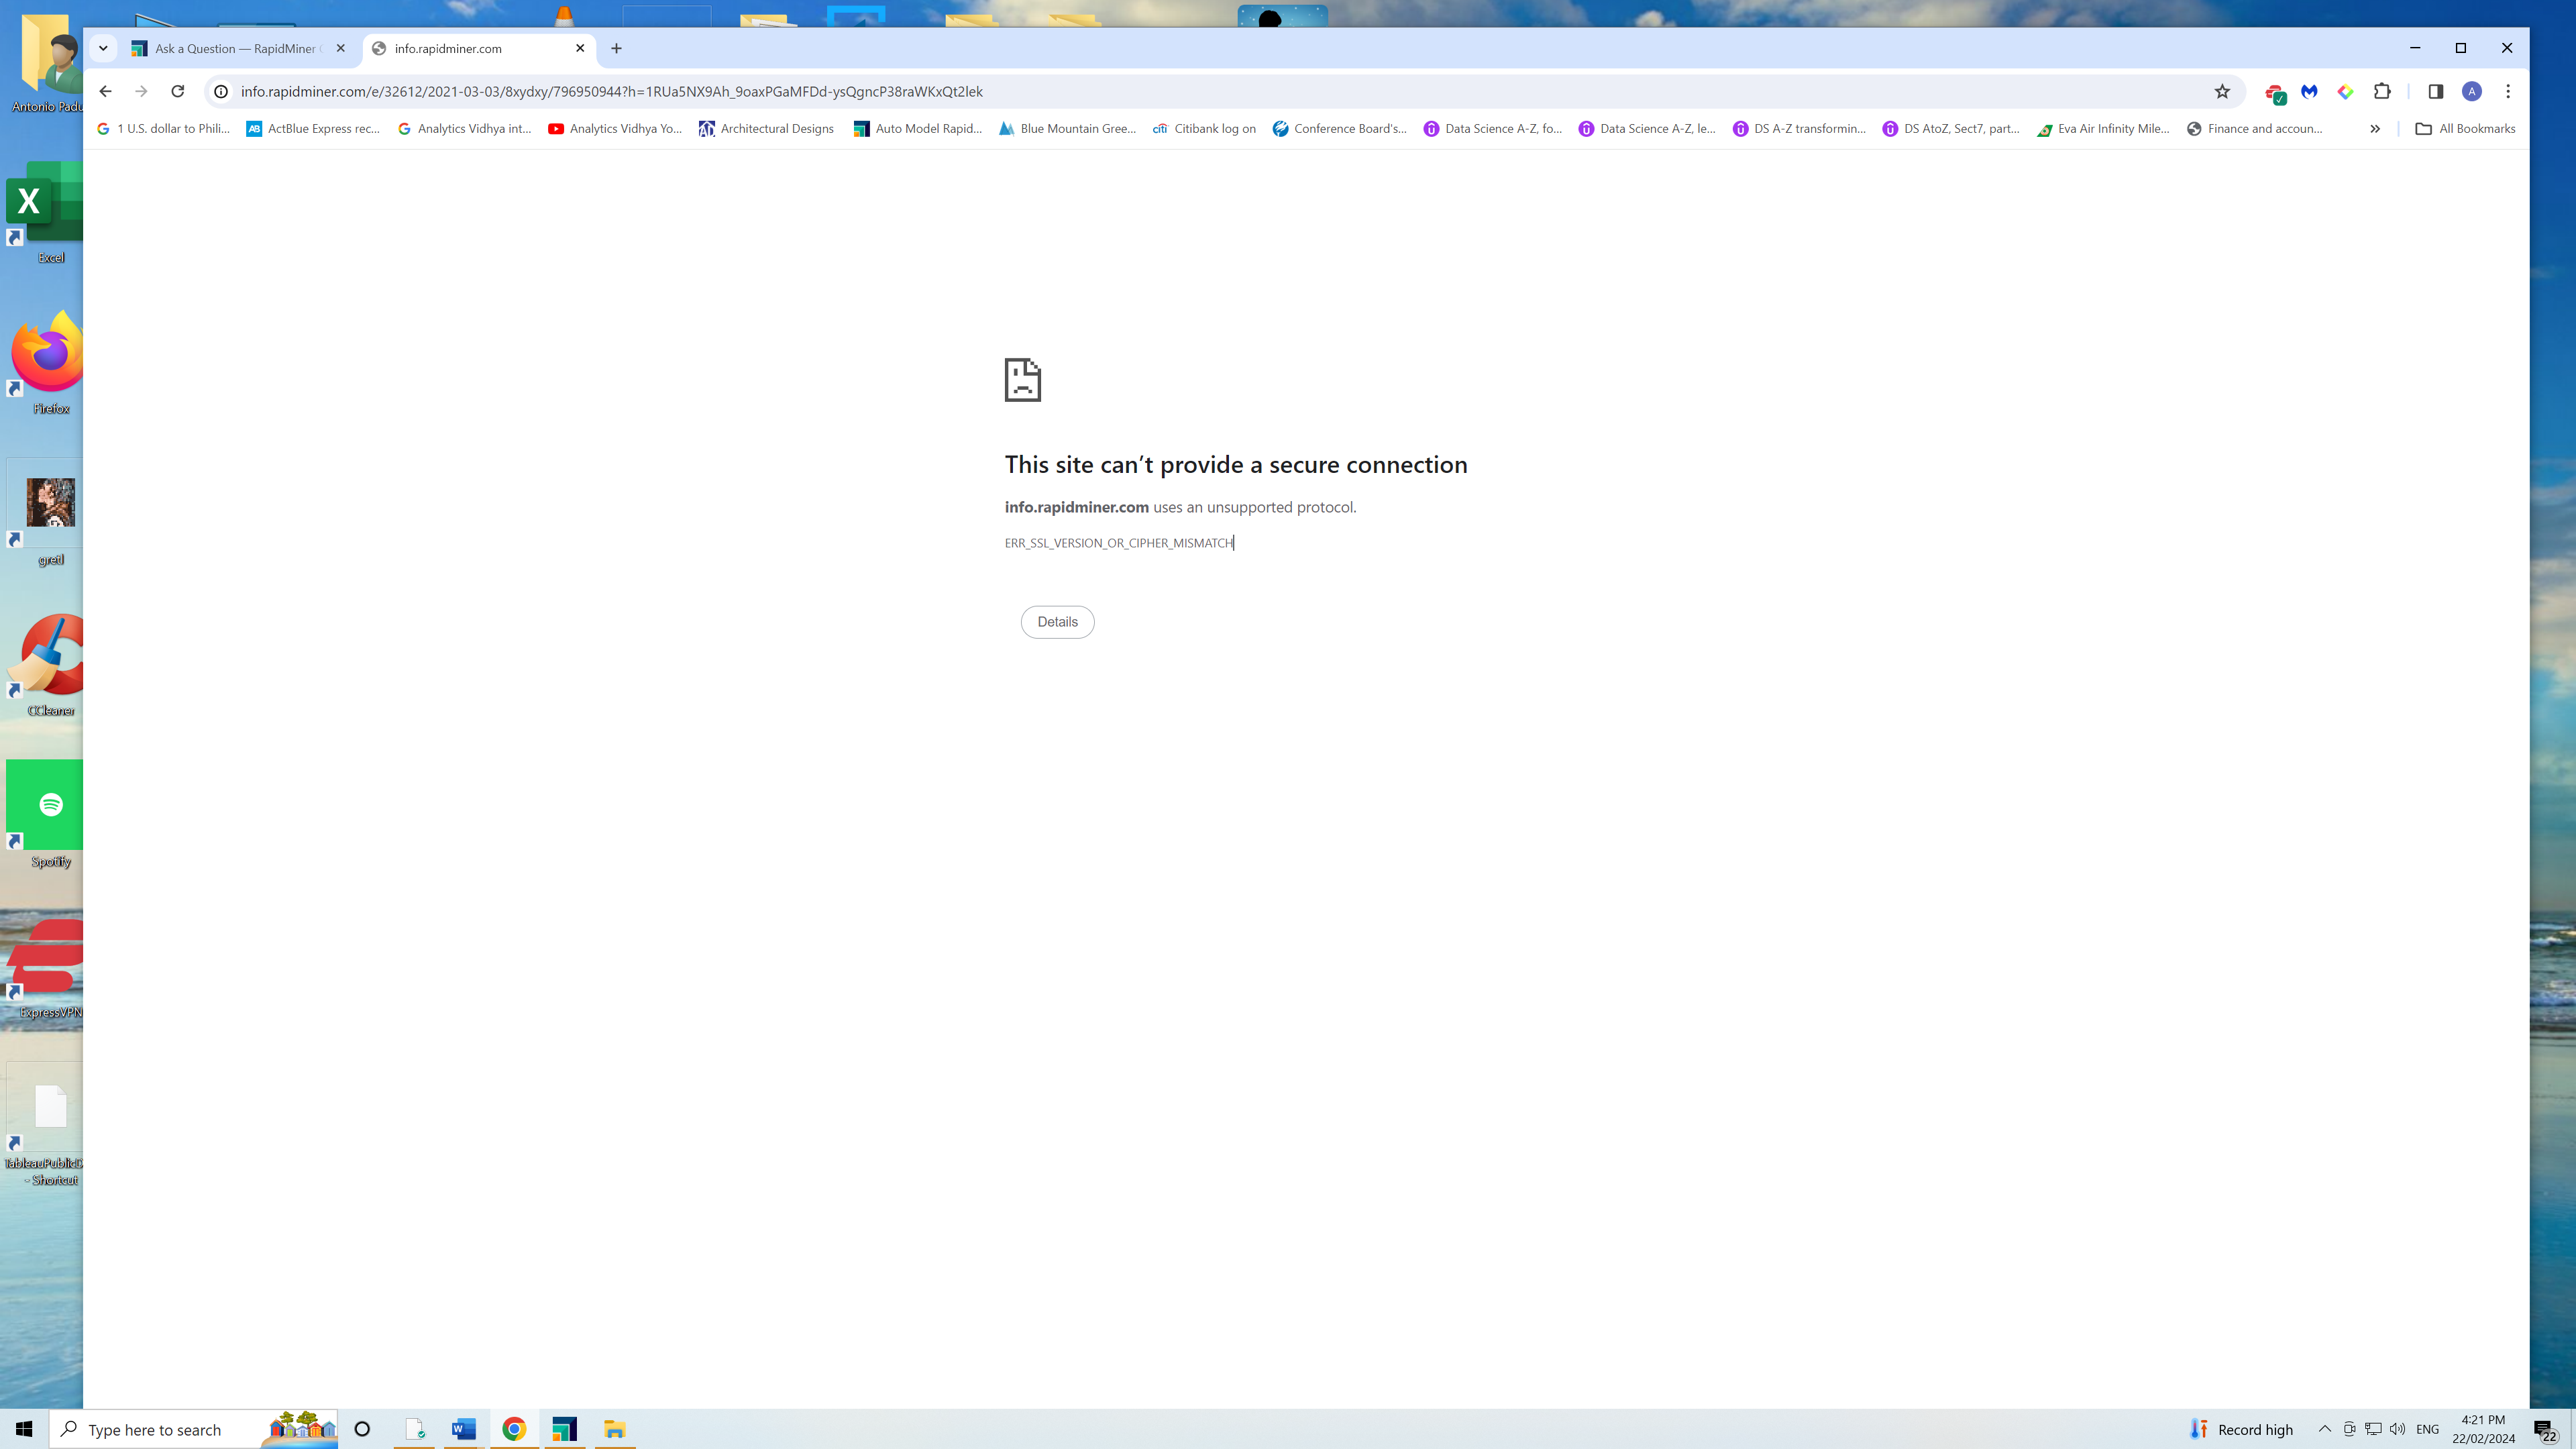Image resolution: width=2576 pixels, height=1449 pixels.
Task: Open the 1 U.S. dollar to Phili... bookmark
Action: [163, 128]
